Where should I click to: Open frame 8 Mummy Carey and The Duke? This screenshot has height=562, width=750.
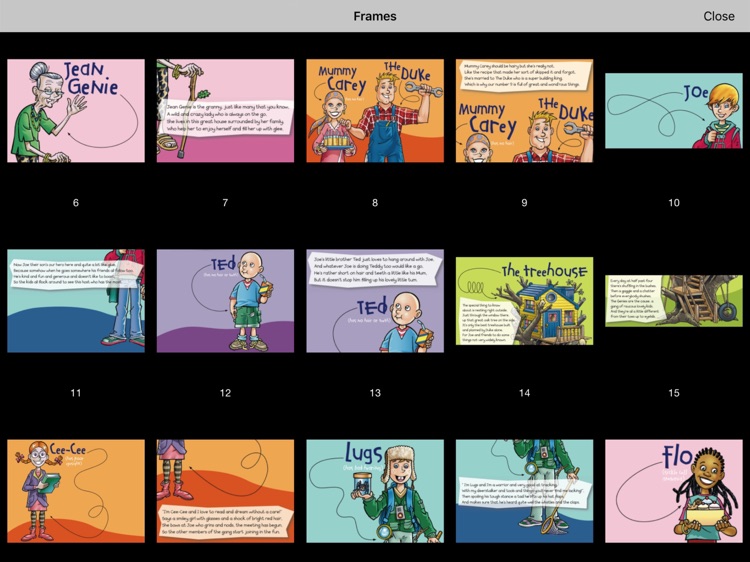[375, 110]
